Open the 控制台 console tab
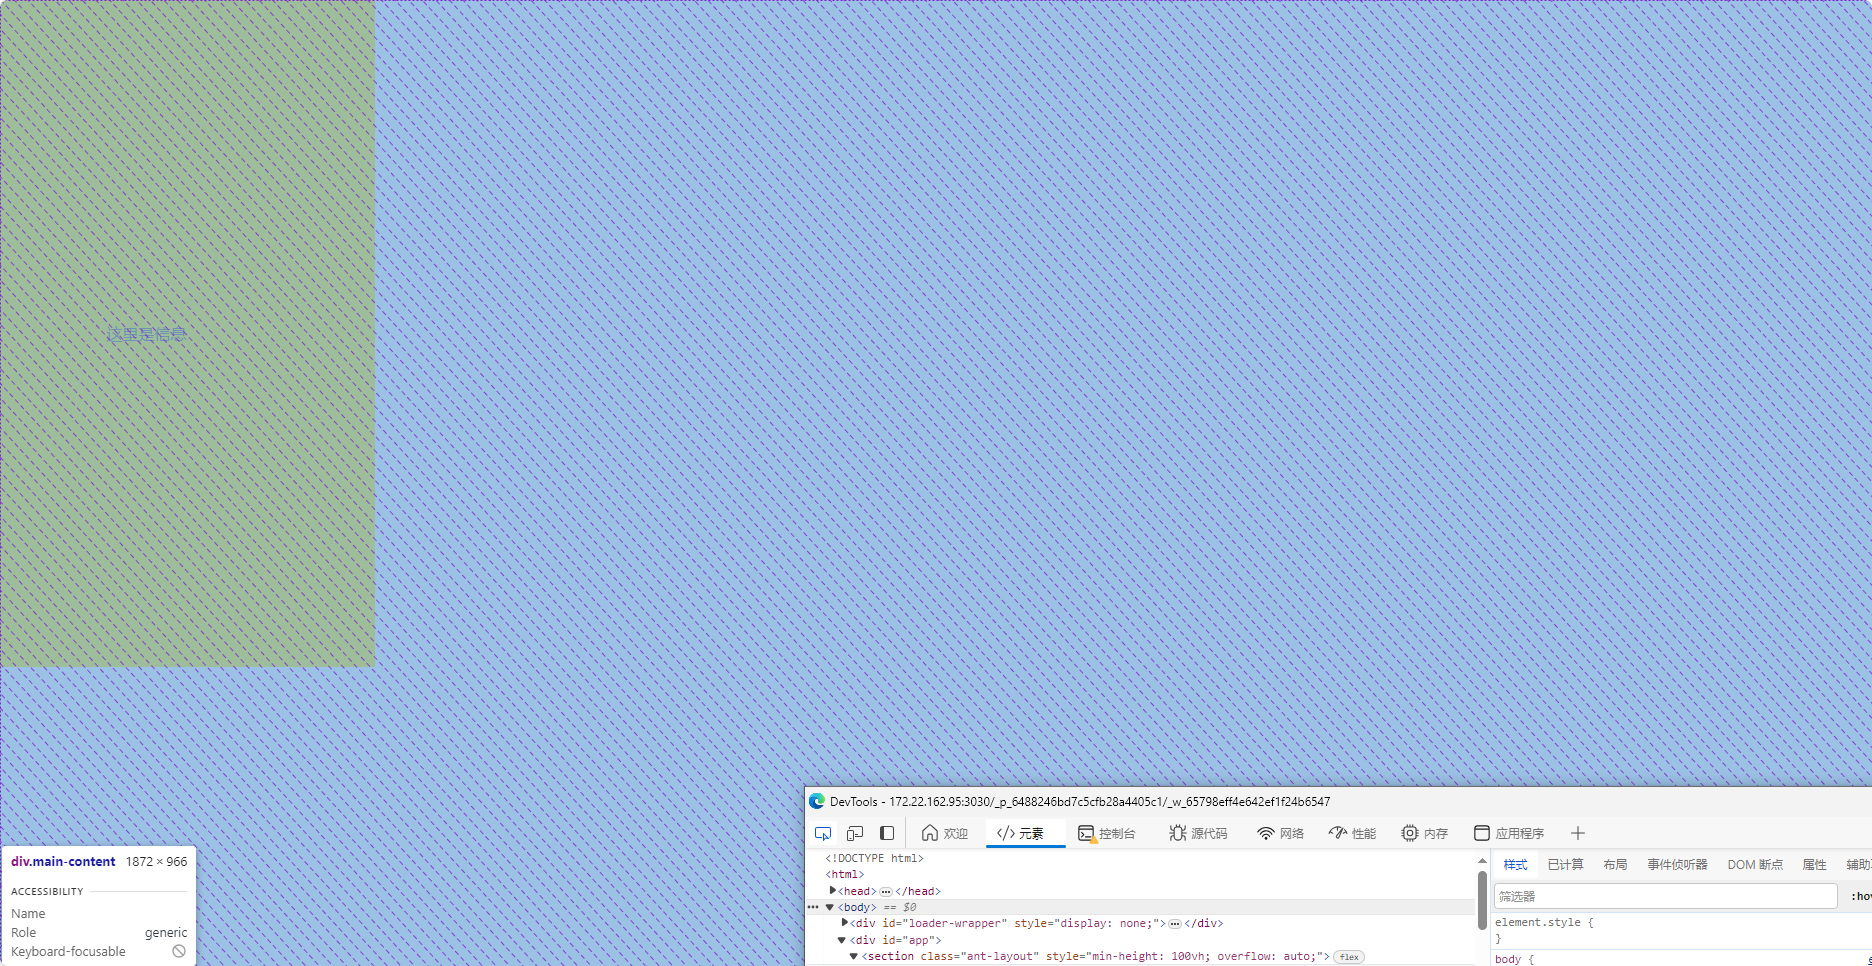This screenshot has height=966, width=1872. 1107,833
